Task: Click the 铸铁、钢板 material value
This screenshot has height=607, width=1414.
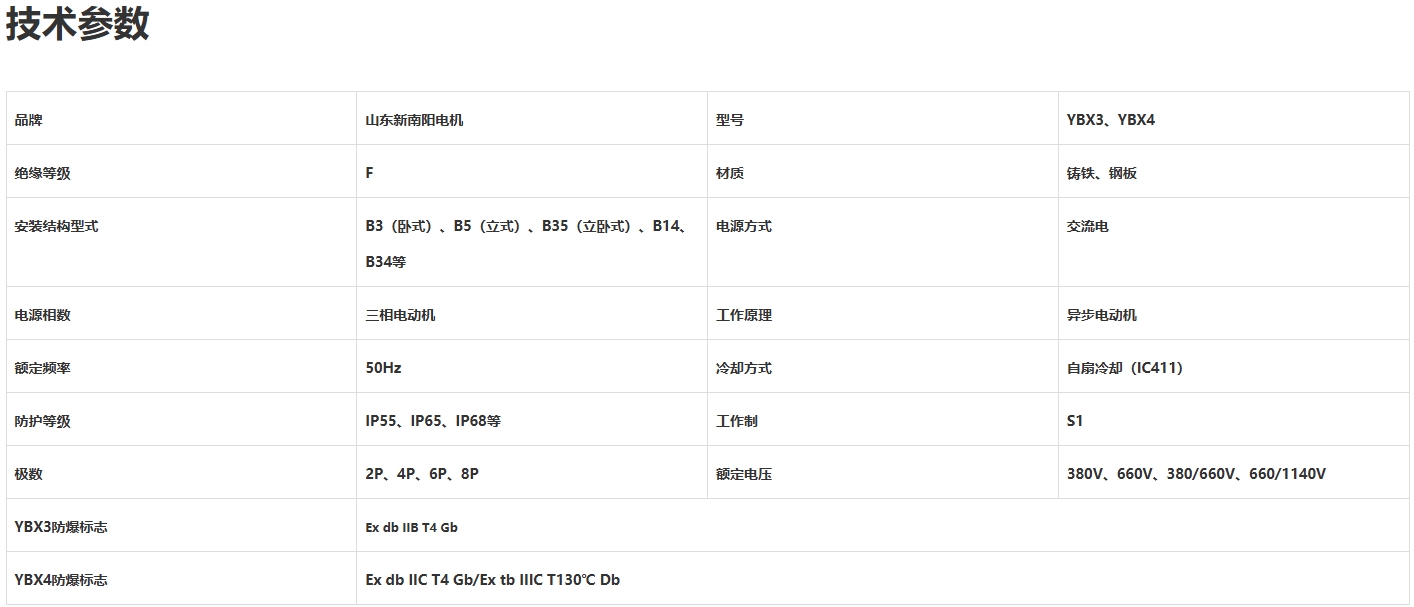Action: point(1102,173)
